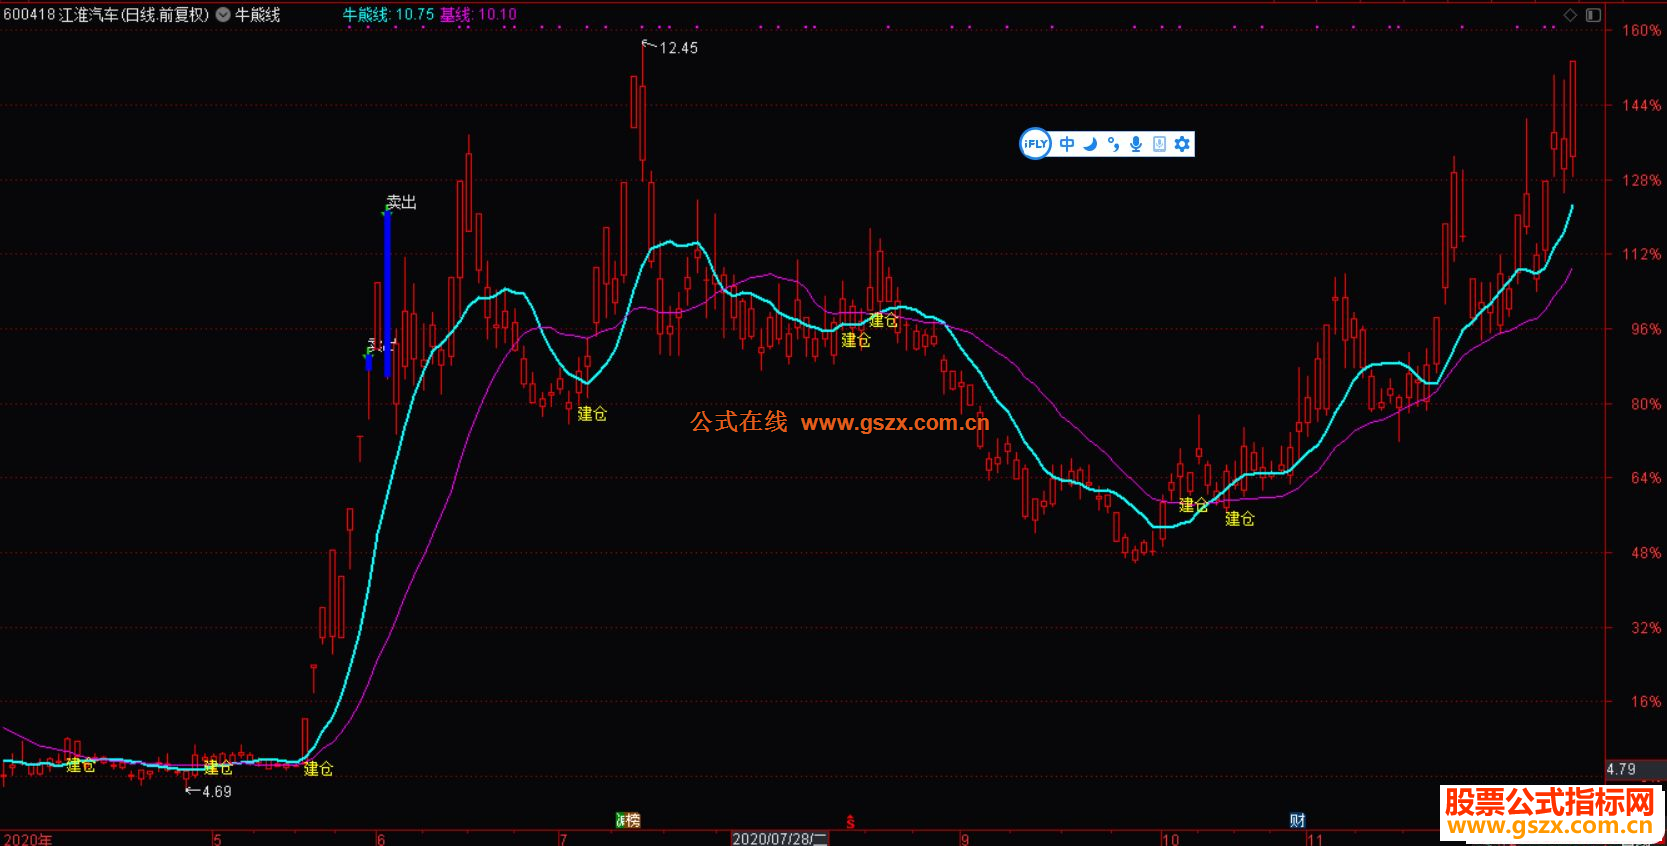Open the iFLY input method logo

pos(1035,144)
